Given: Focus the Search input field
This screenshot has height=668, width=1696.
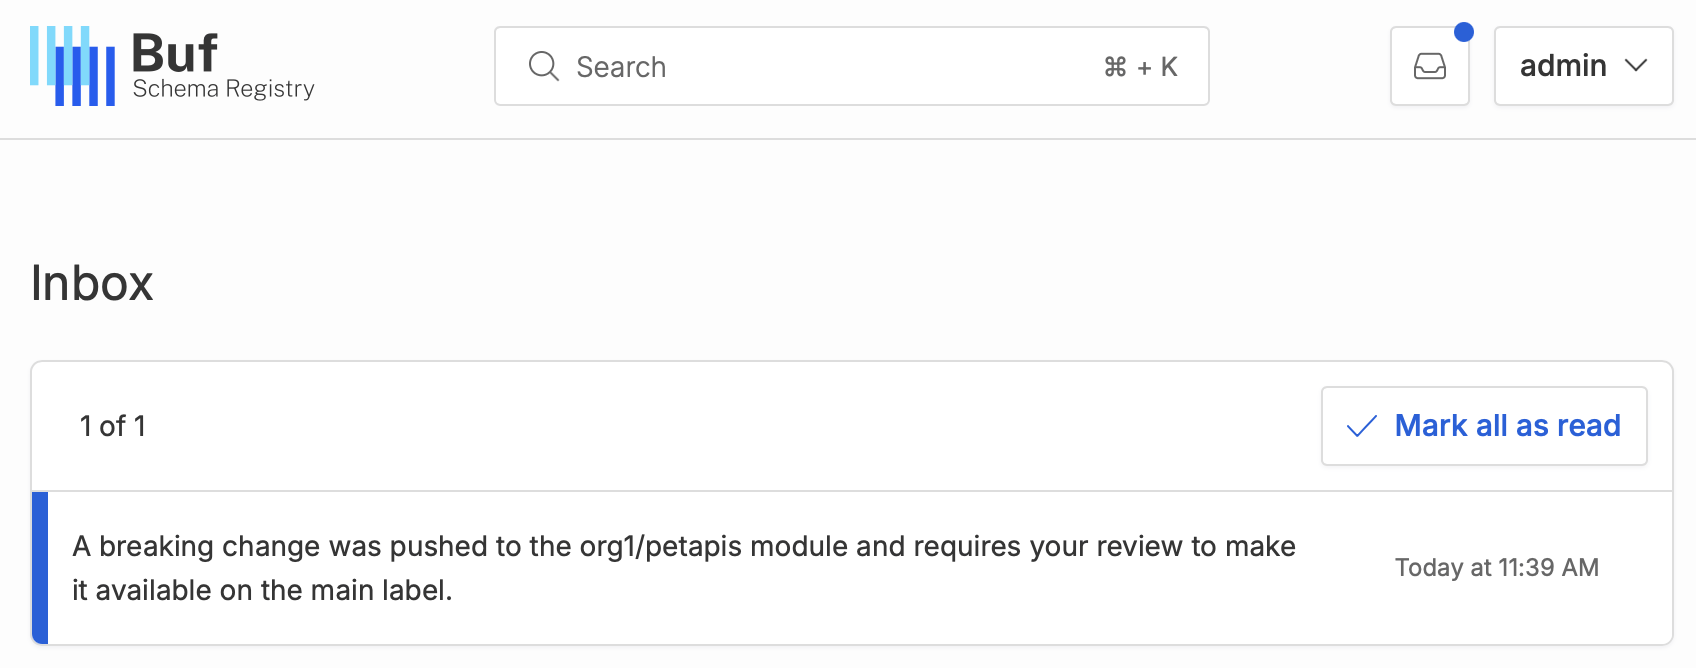Looking at the screenshot, I should pyautogui.click(x=851, y=66).
